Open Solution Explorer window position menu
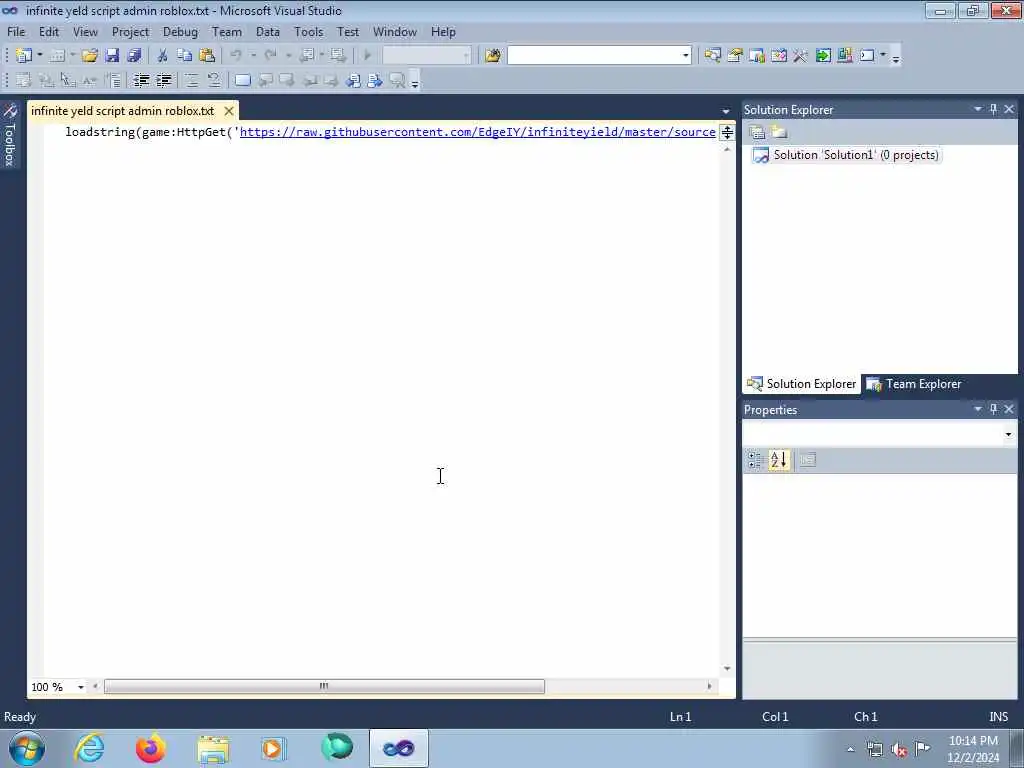The width and height of the screenshot is (1024, 768). [978, 109]
